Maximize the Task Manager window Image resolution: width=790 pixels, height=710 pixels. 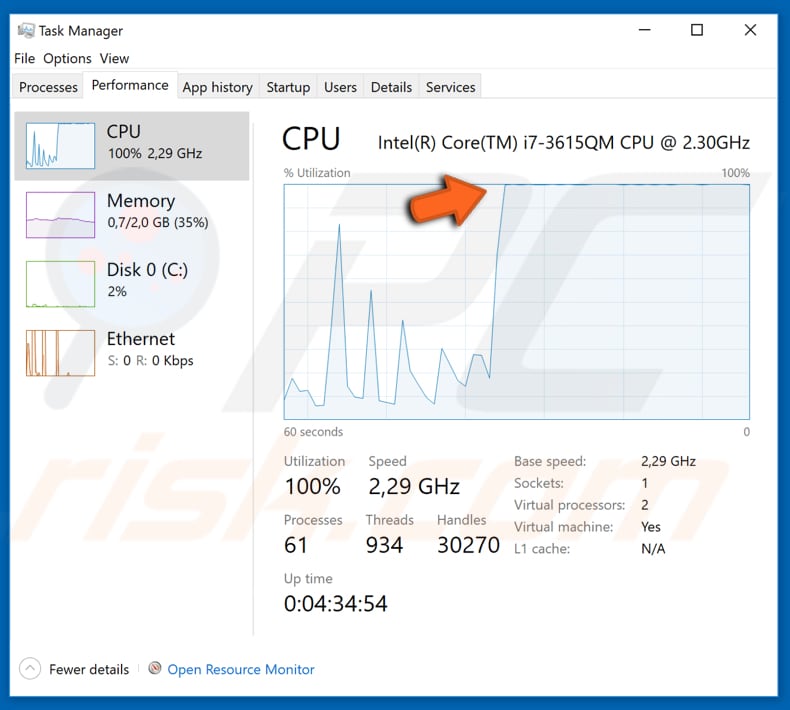(697, 30)
